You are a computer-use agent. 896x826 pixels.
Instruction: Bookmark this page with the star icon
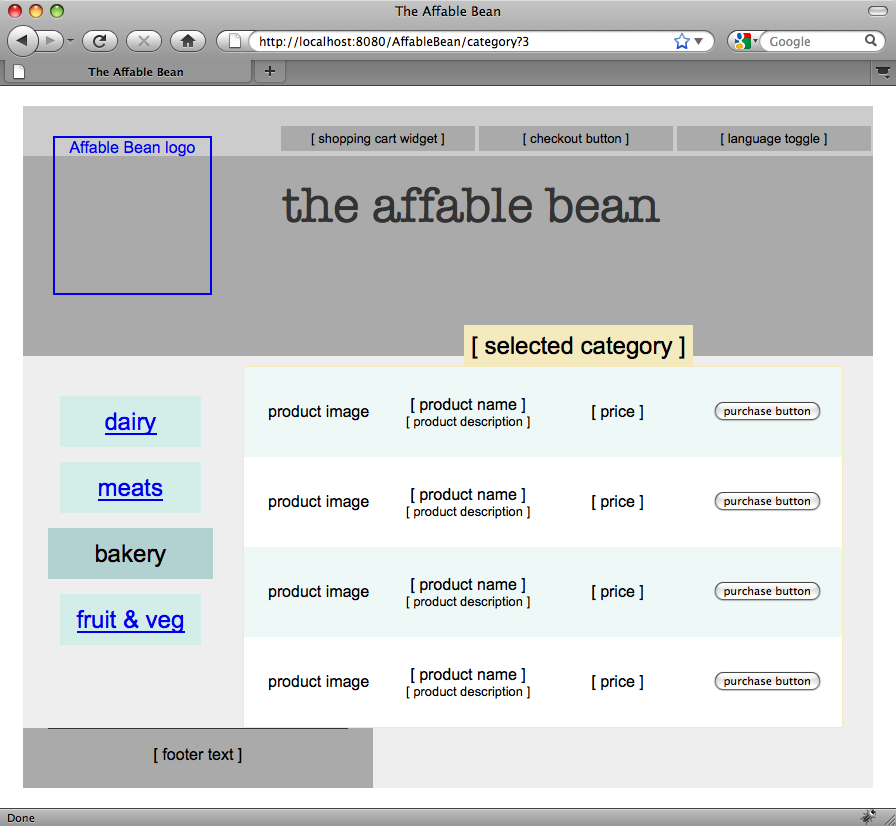click(682, 41)
